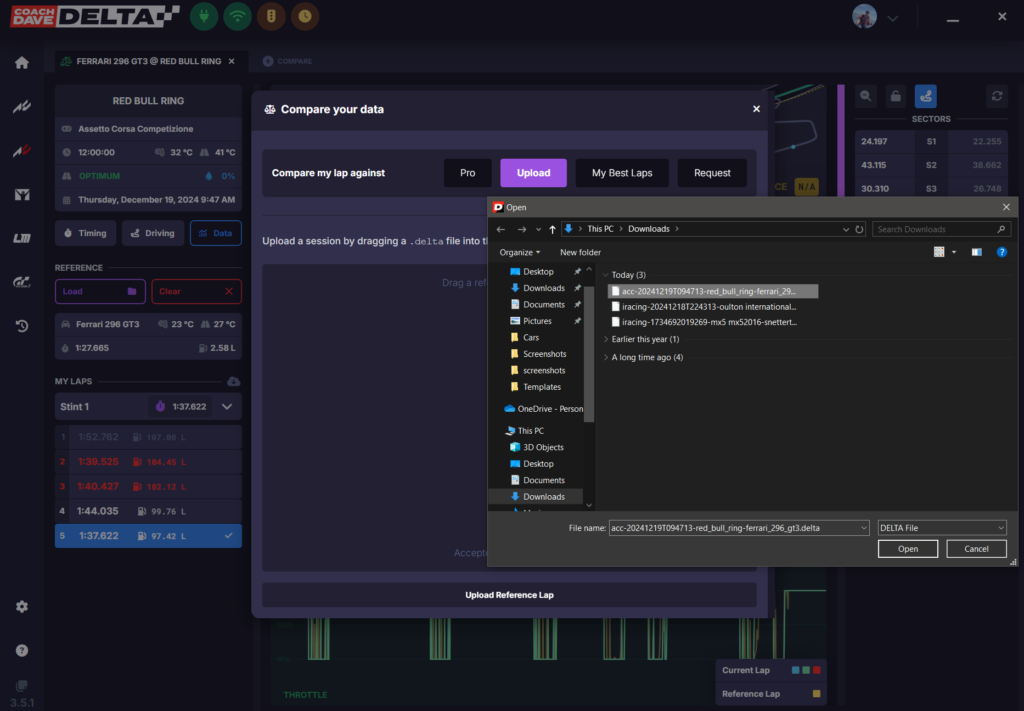Screen dimensions: 1024x711
Task: Select the highlighted driver-view icon above Sectors
Action: 925,97
